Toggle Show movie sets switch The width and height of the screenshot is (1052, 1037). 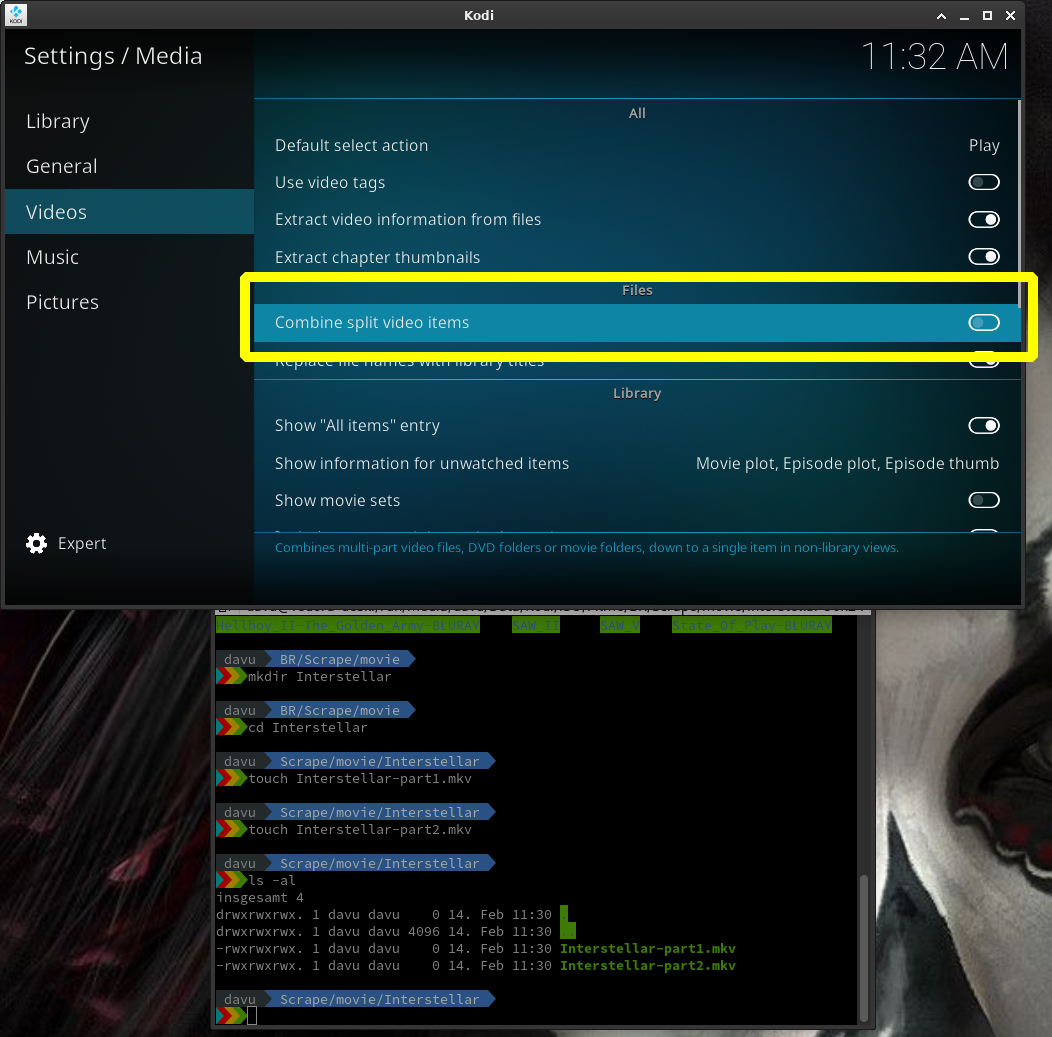[x=984, y=500]
